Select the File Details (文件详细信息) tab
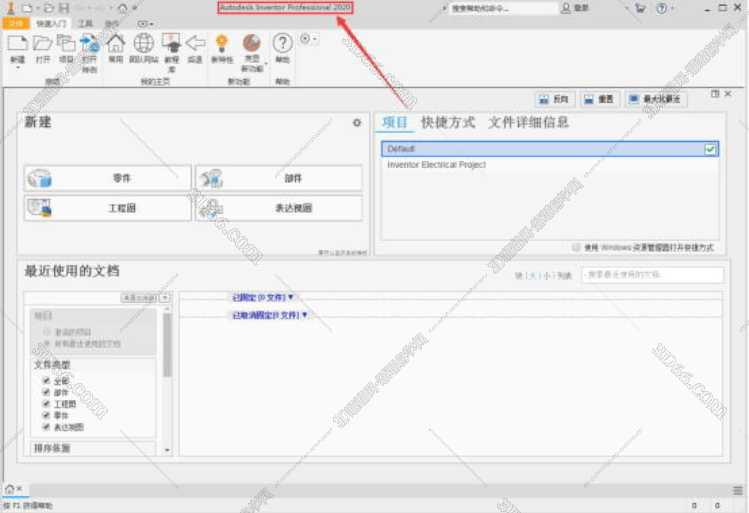Screen dimensions: 749x513 click(528, 122)
